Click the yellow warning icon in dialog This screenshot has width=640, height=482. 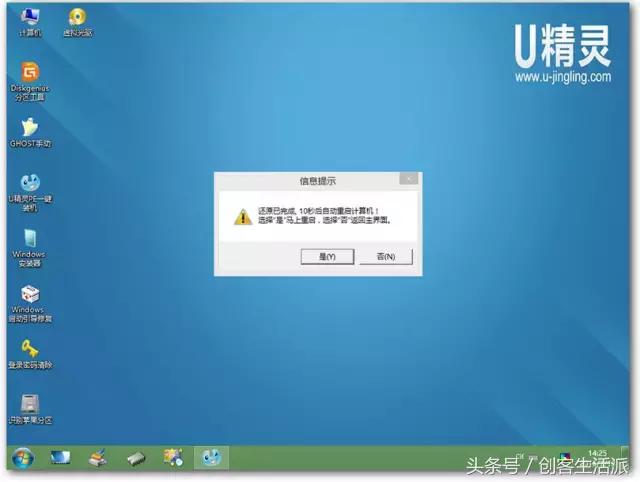click(x=243, y=217)
